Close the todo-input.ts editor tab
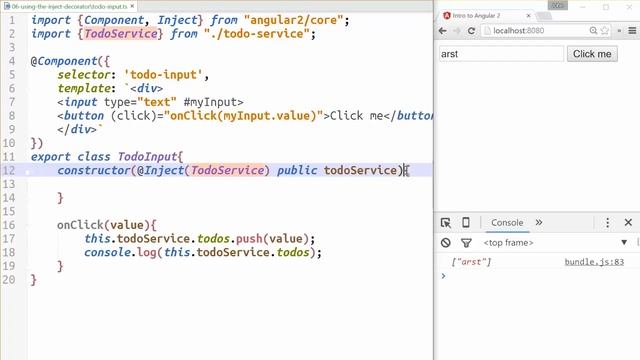The width and height of the screenshot is (640, 360). (x=132, y=6)
